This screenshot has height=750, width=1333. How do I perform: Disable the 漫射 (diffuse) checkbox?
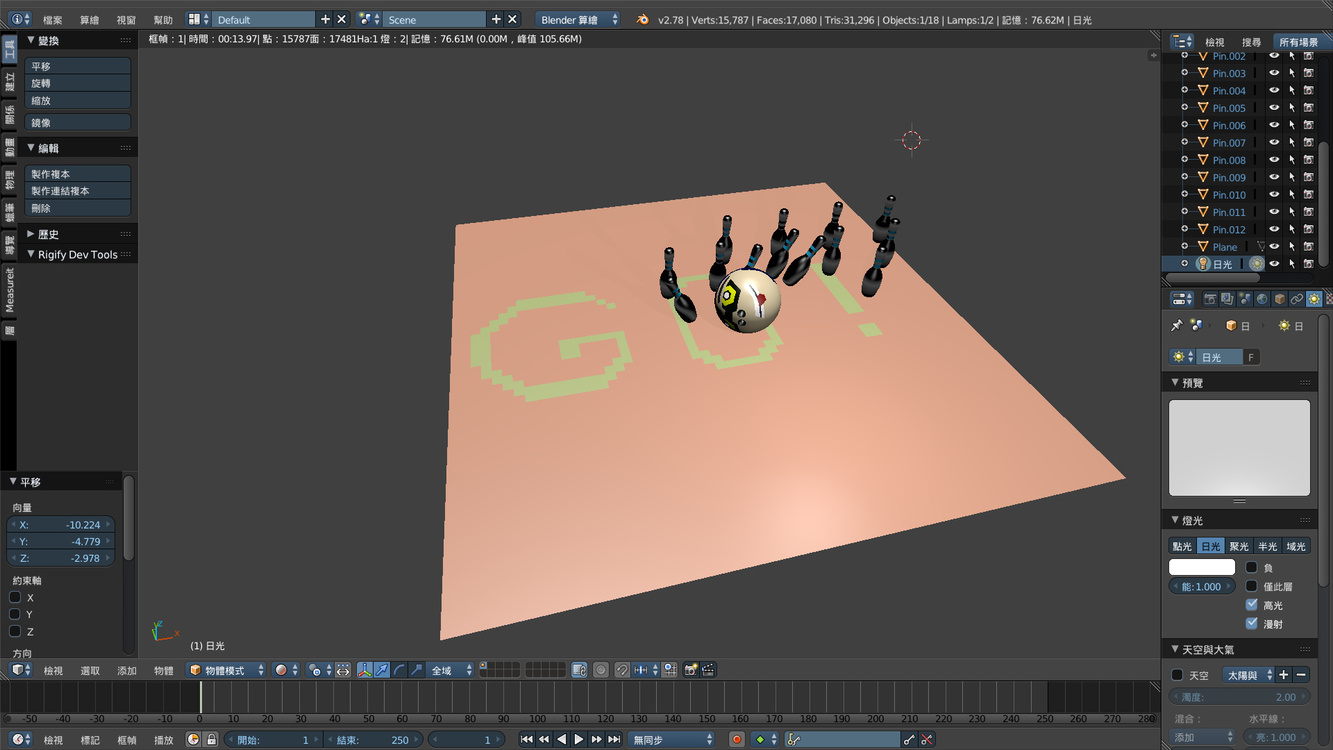tap(1251, 623)
